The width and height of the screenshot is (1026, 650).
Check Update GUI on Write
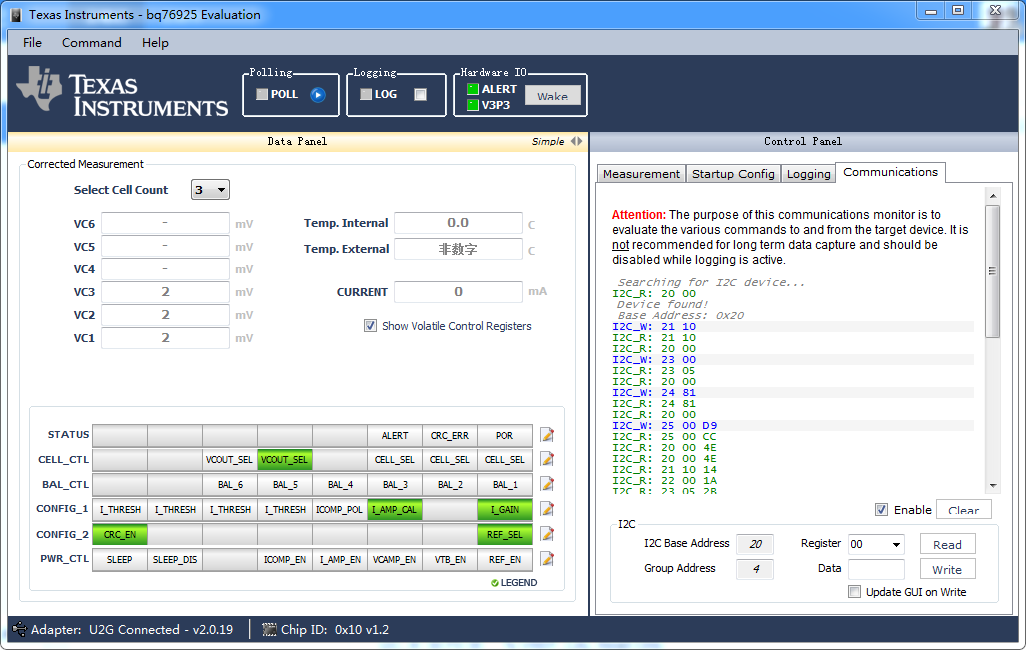[x=855, y=592]
